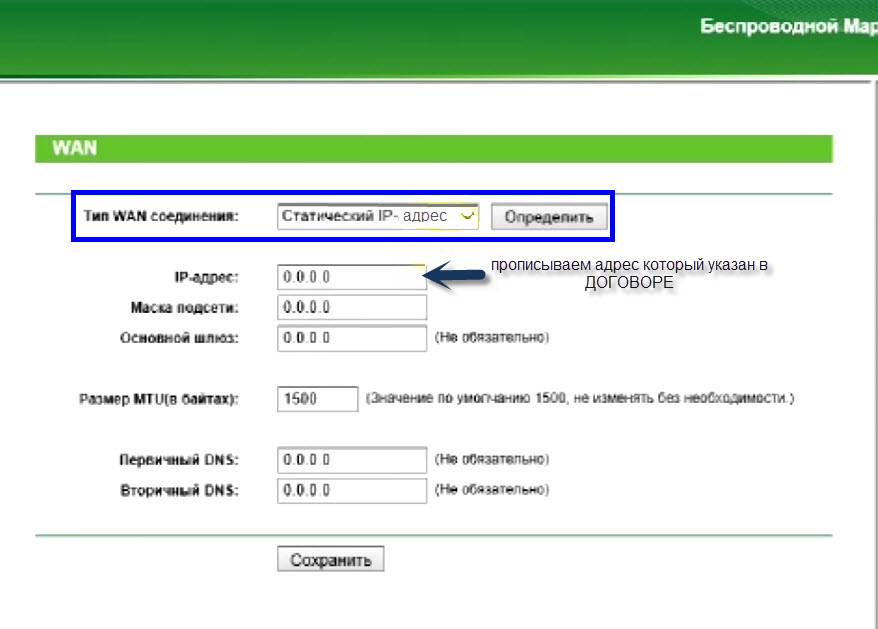The image size is (878, 629).
Task: Click into the Основной шлюз field
Action: coord(351,338)
